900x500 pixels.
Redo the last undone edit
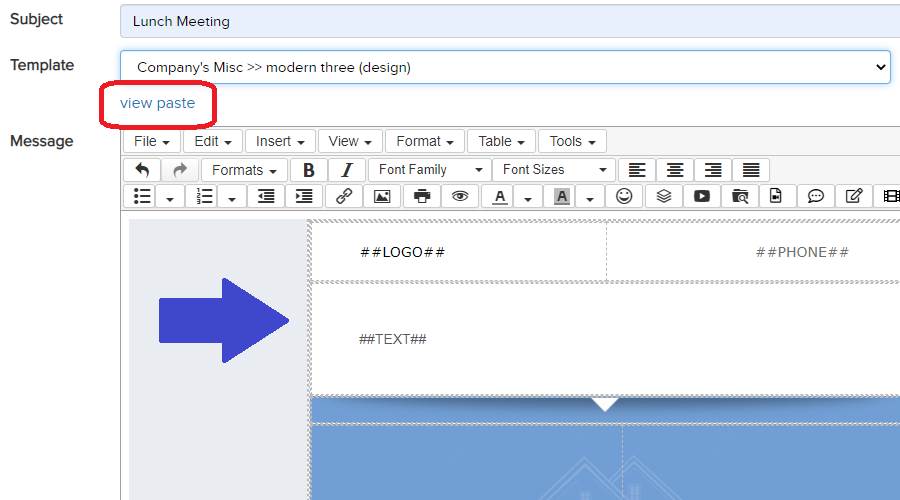coord(180,170)
